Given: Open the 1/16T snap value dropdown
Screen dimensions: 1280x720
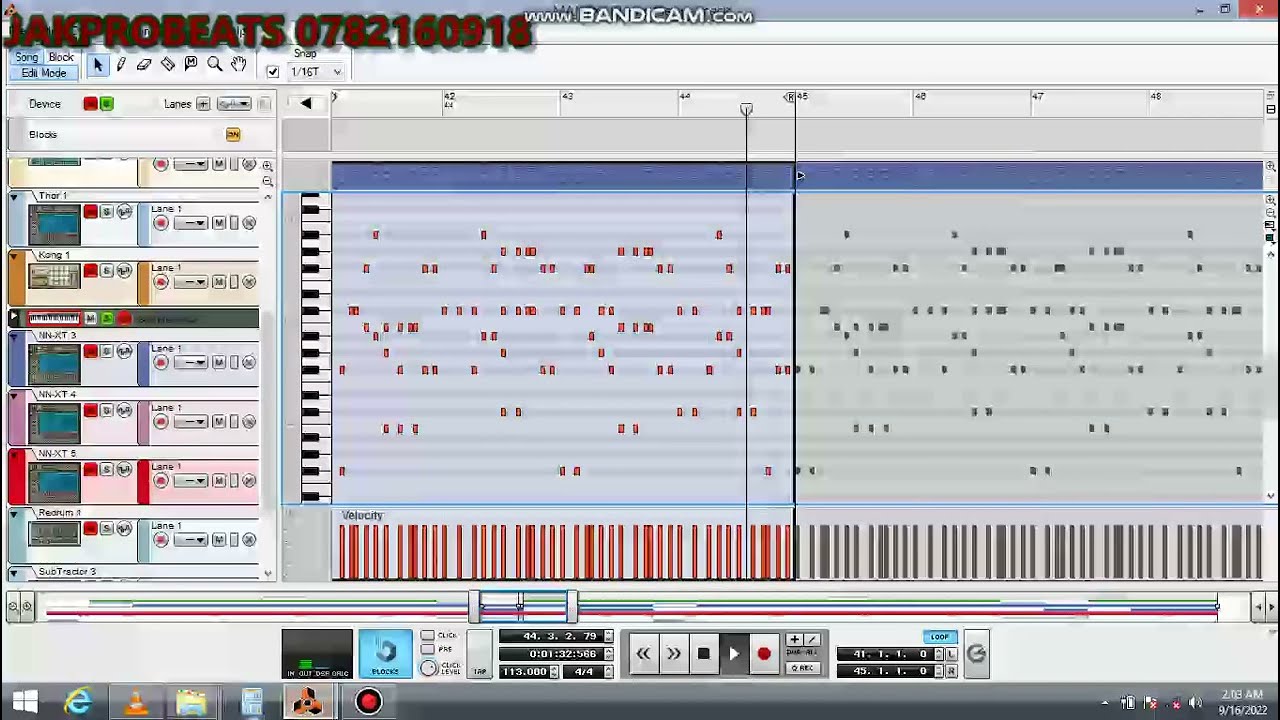Looking at the screenshot, I should (316, 72).
